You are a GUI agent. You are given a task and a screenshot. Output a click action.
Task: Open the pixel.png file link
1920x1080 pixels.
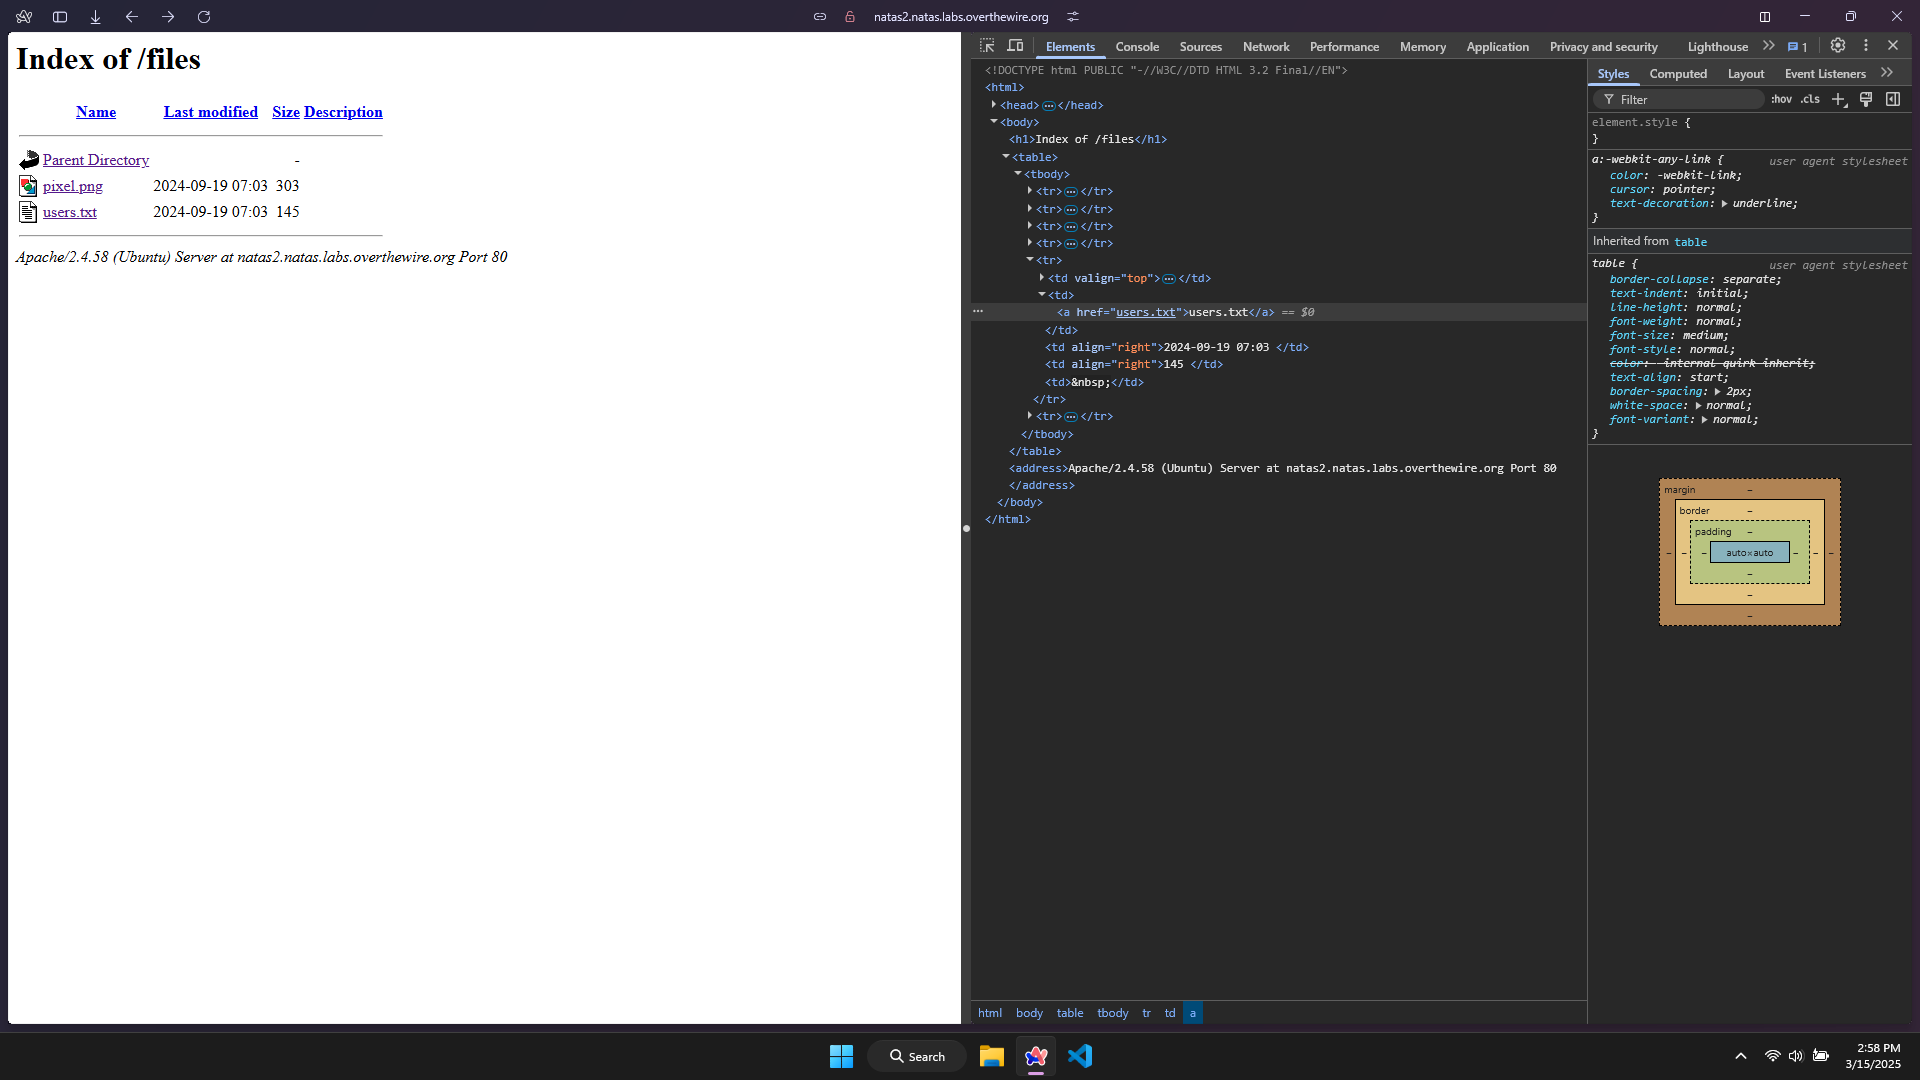73,186
